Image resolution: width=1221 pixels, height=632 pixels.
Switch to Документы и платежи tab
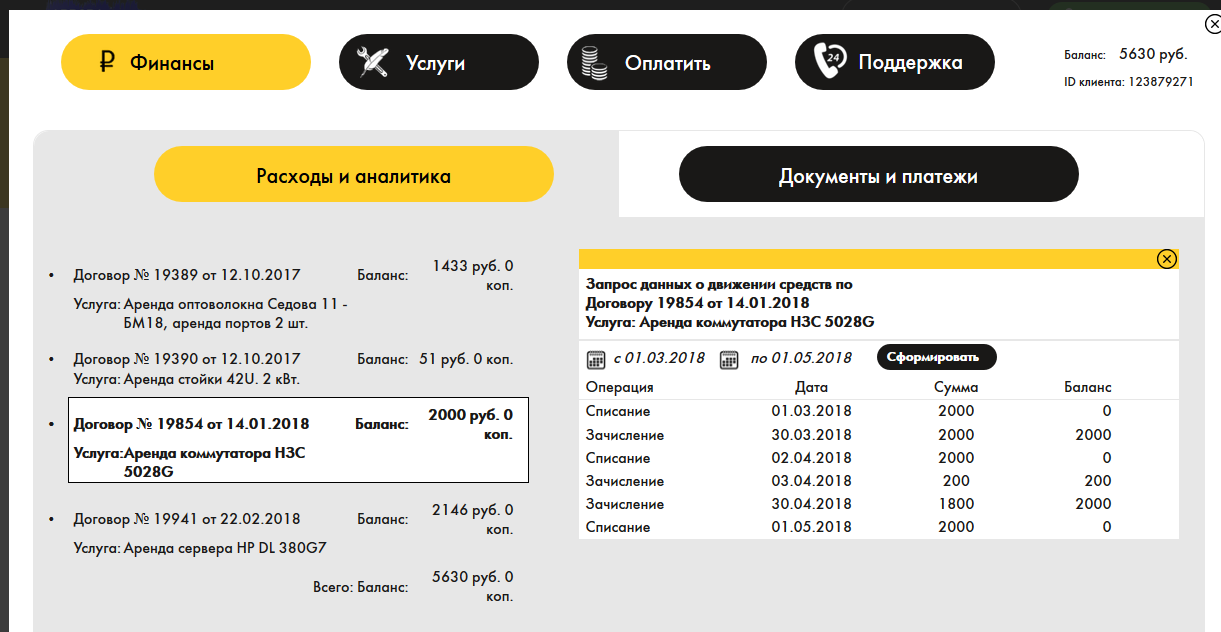(878, 176)
